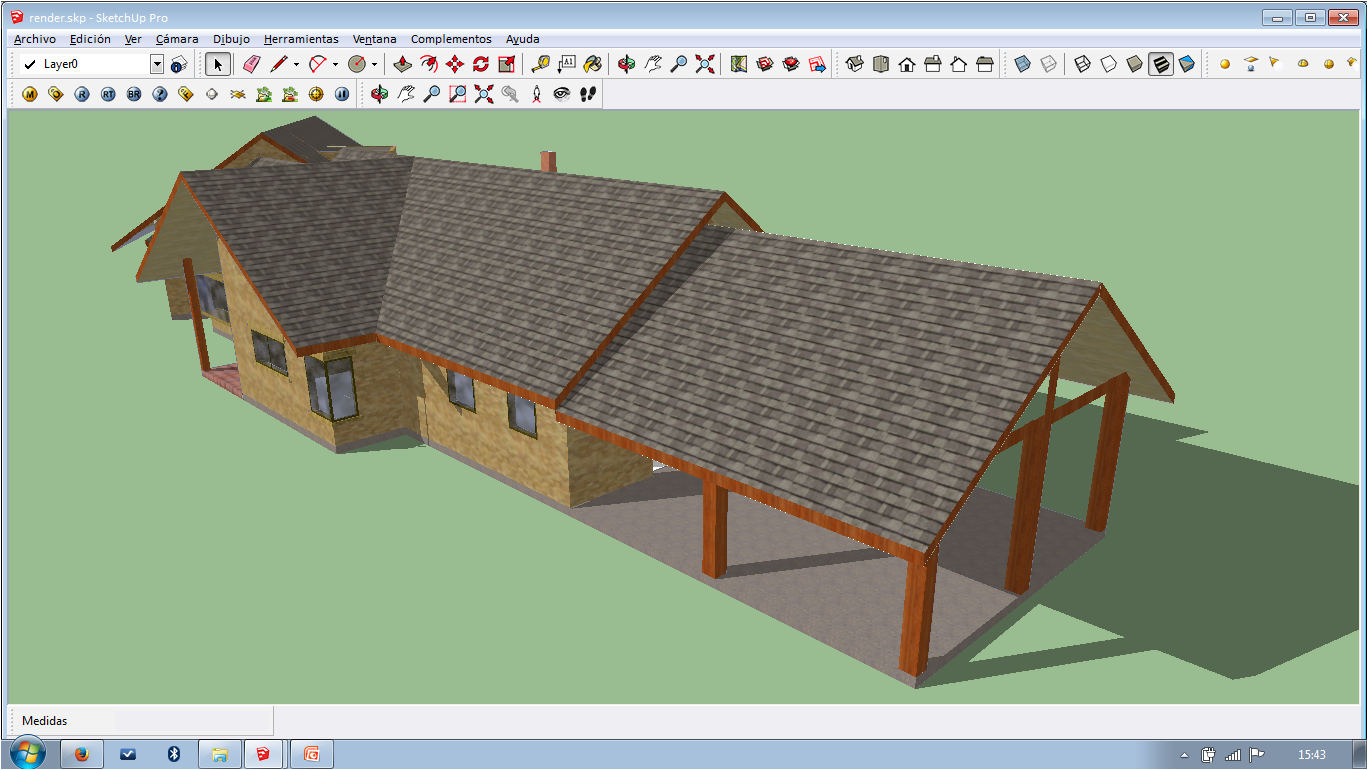Select the Rotate tool
Viewport: 1368px width, 770px height.
coord(481,64)
